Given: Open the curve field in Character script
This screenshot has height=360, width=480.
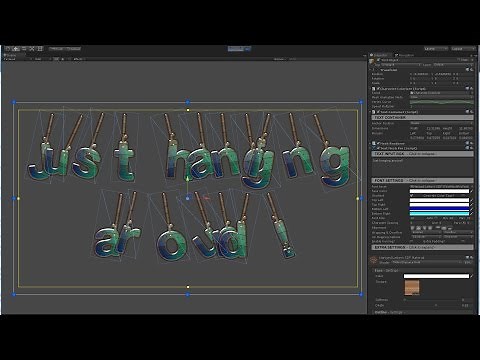Looking at the screenshot, I should coord(442,102).
